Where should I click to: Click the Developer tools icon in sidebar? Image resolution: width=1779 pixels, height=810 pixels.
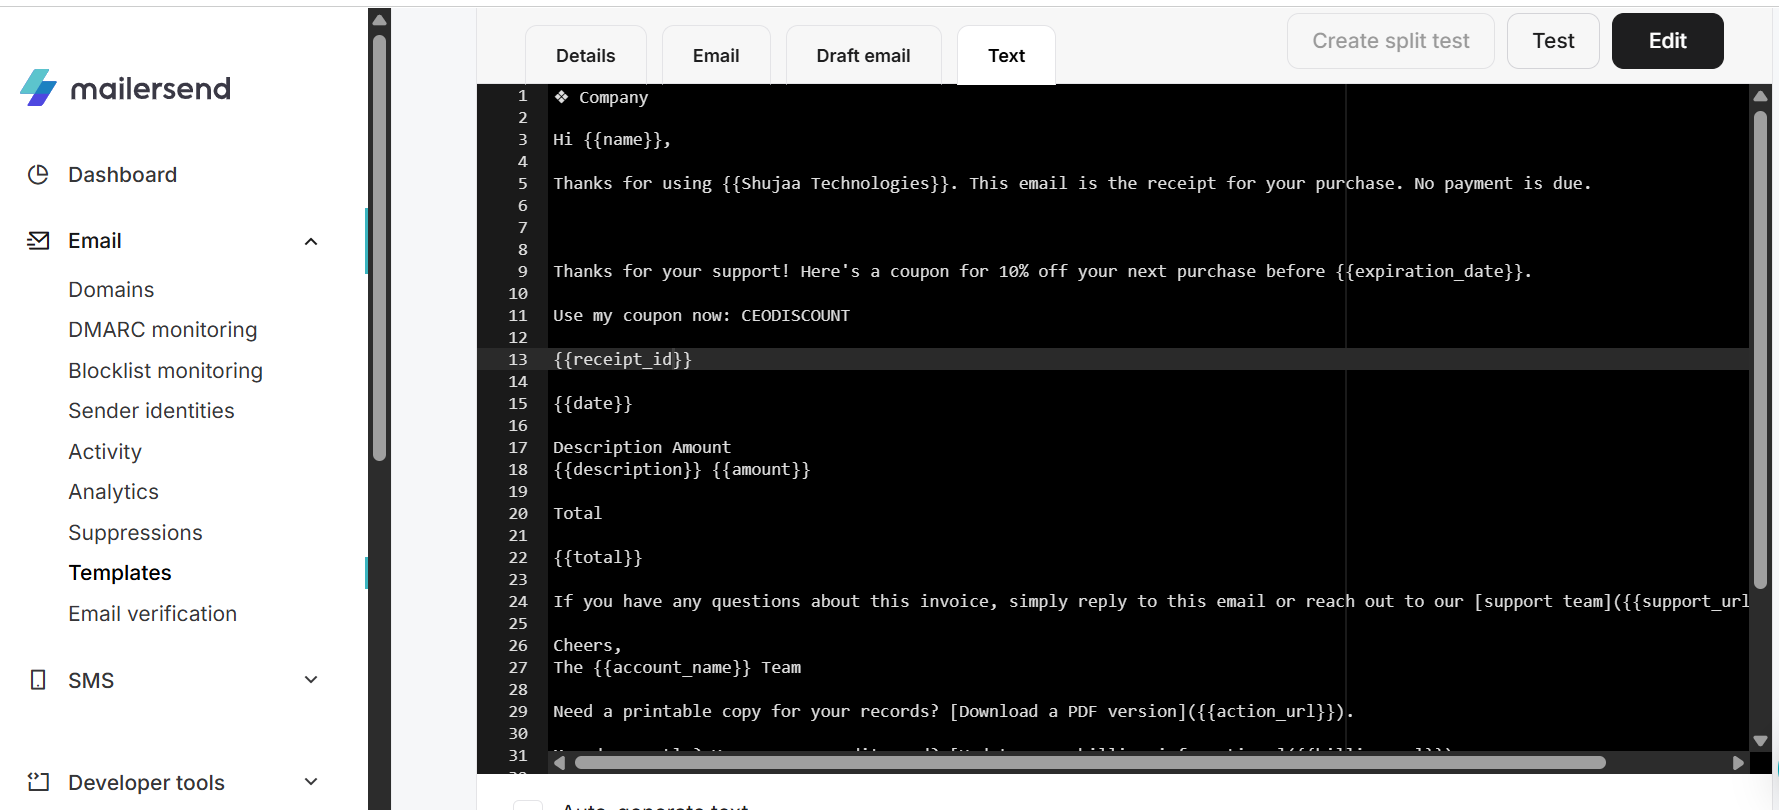(x=38, y=782)
